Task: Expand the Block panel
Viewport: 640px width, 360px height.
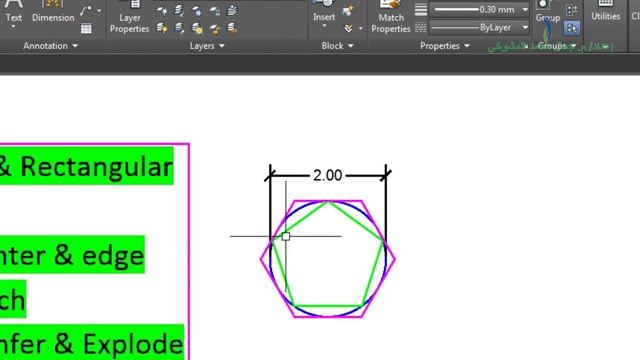Action: [x=337, y=46]
